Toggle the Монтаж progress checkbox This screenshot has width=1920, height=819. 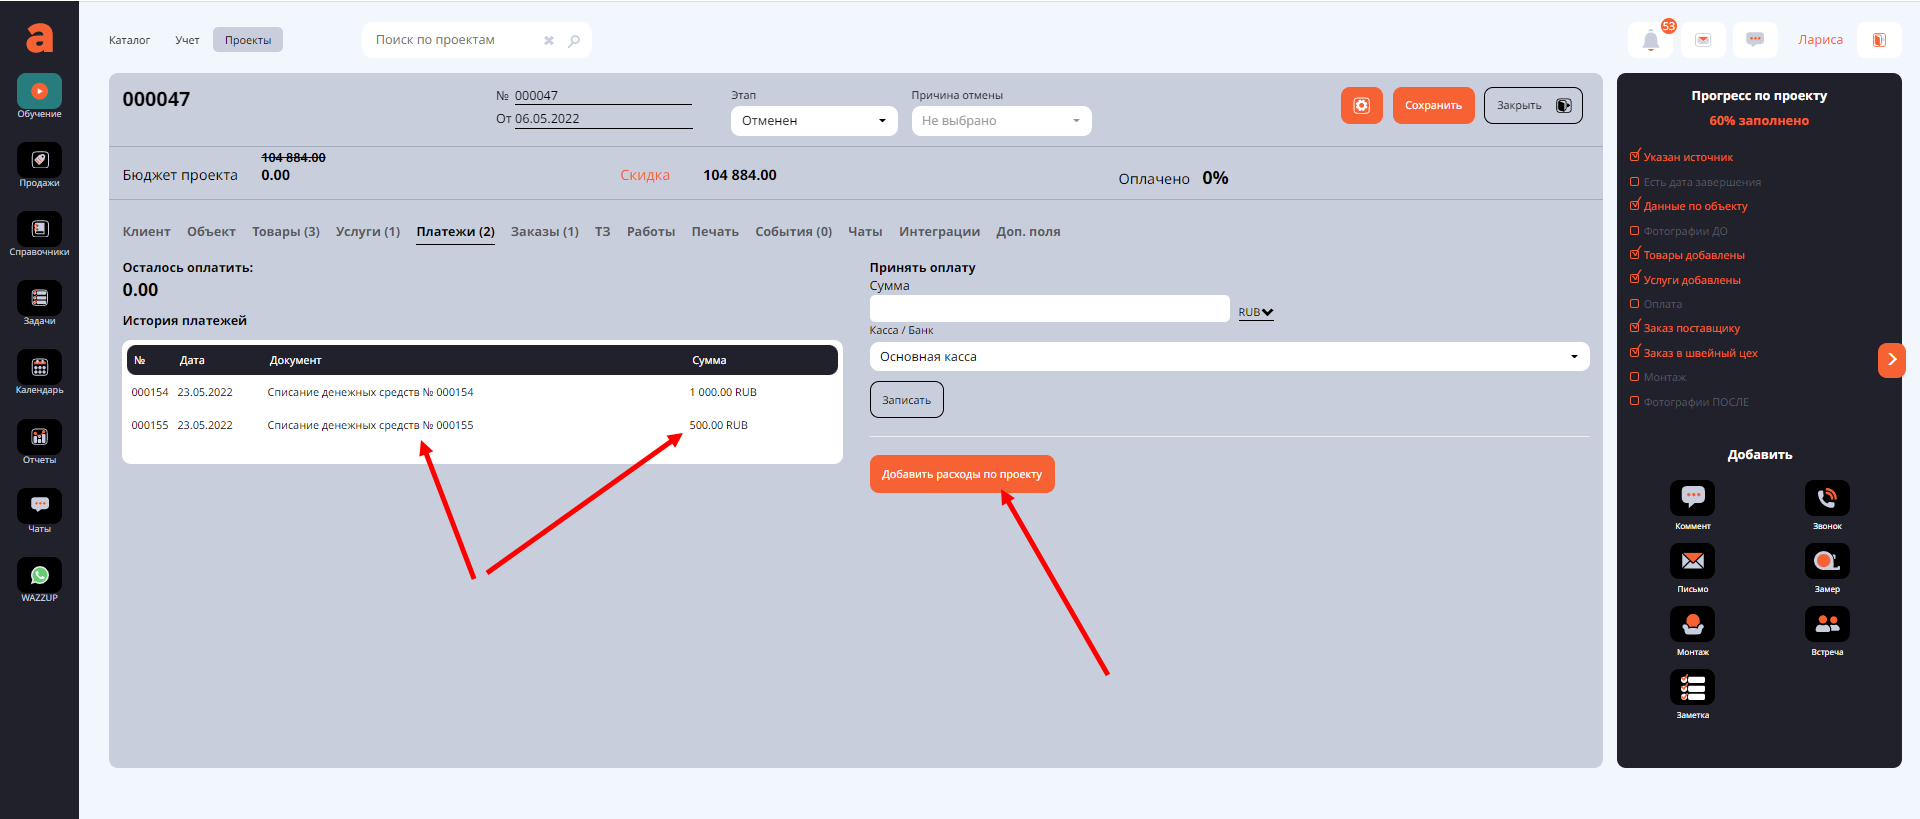tap(1635, 377)
